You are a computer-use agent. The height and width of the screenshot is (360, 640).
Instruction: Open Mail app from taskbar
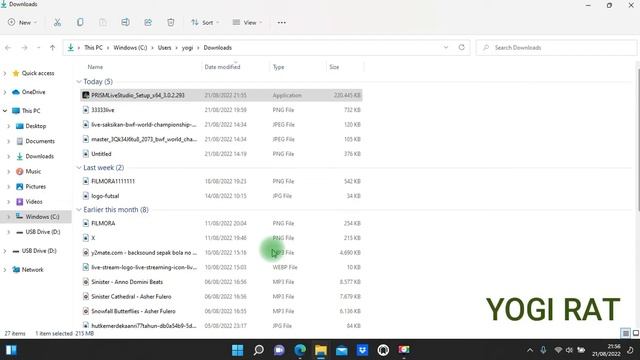(x=342, y=350)
